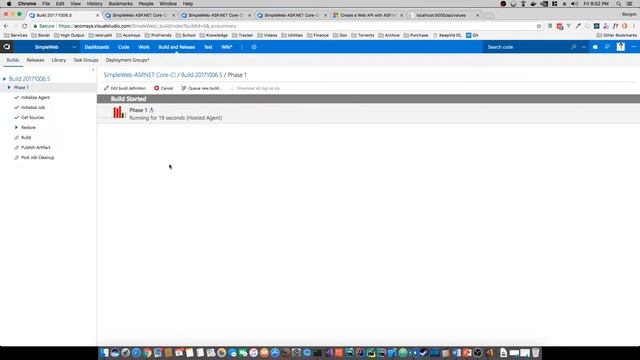The image size is (640, 360).
Task: Open the Visual Studio Team Services home logo
Action: click(x=7, y=47)
